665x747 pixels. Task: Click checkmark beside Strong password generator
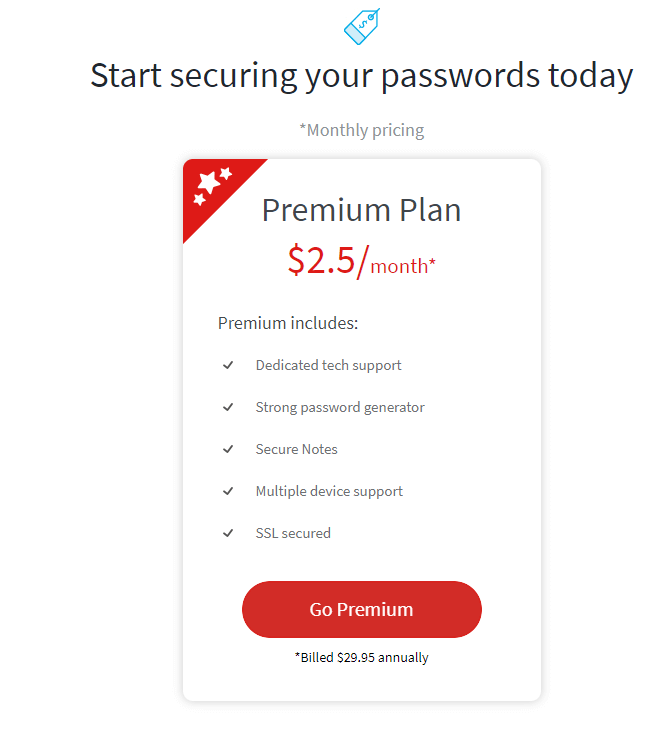tap(228, 407)
